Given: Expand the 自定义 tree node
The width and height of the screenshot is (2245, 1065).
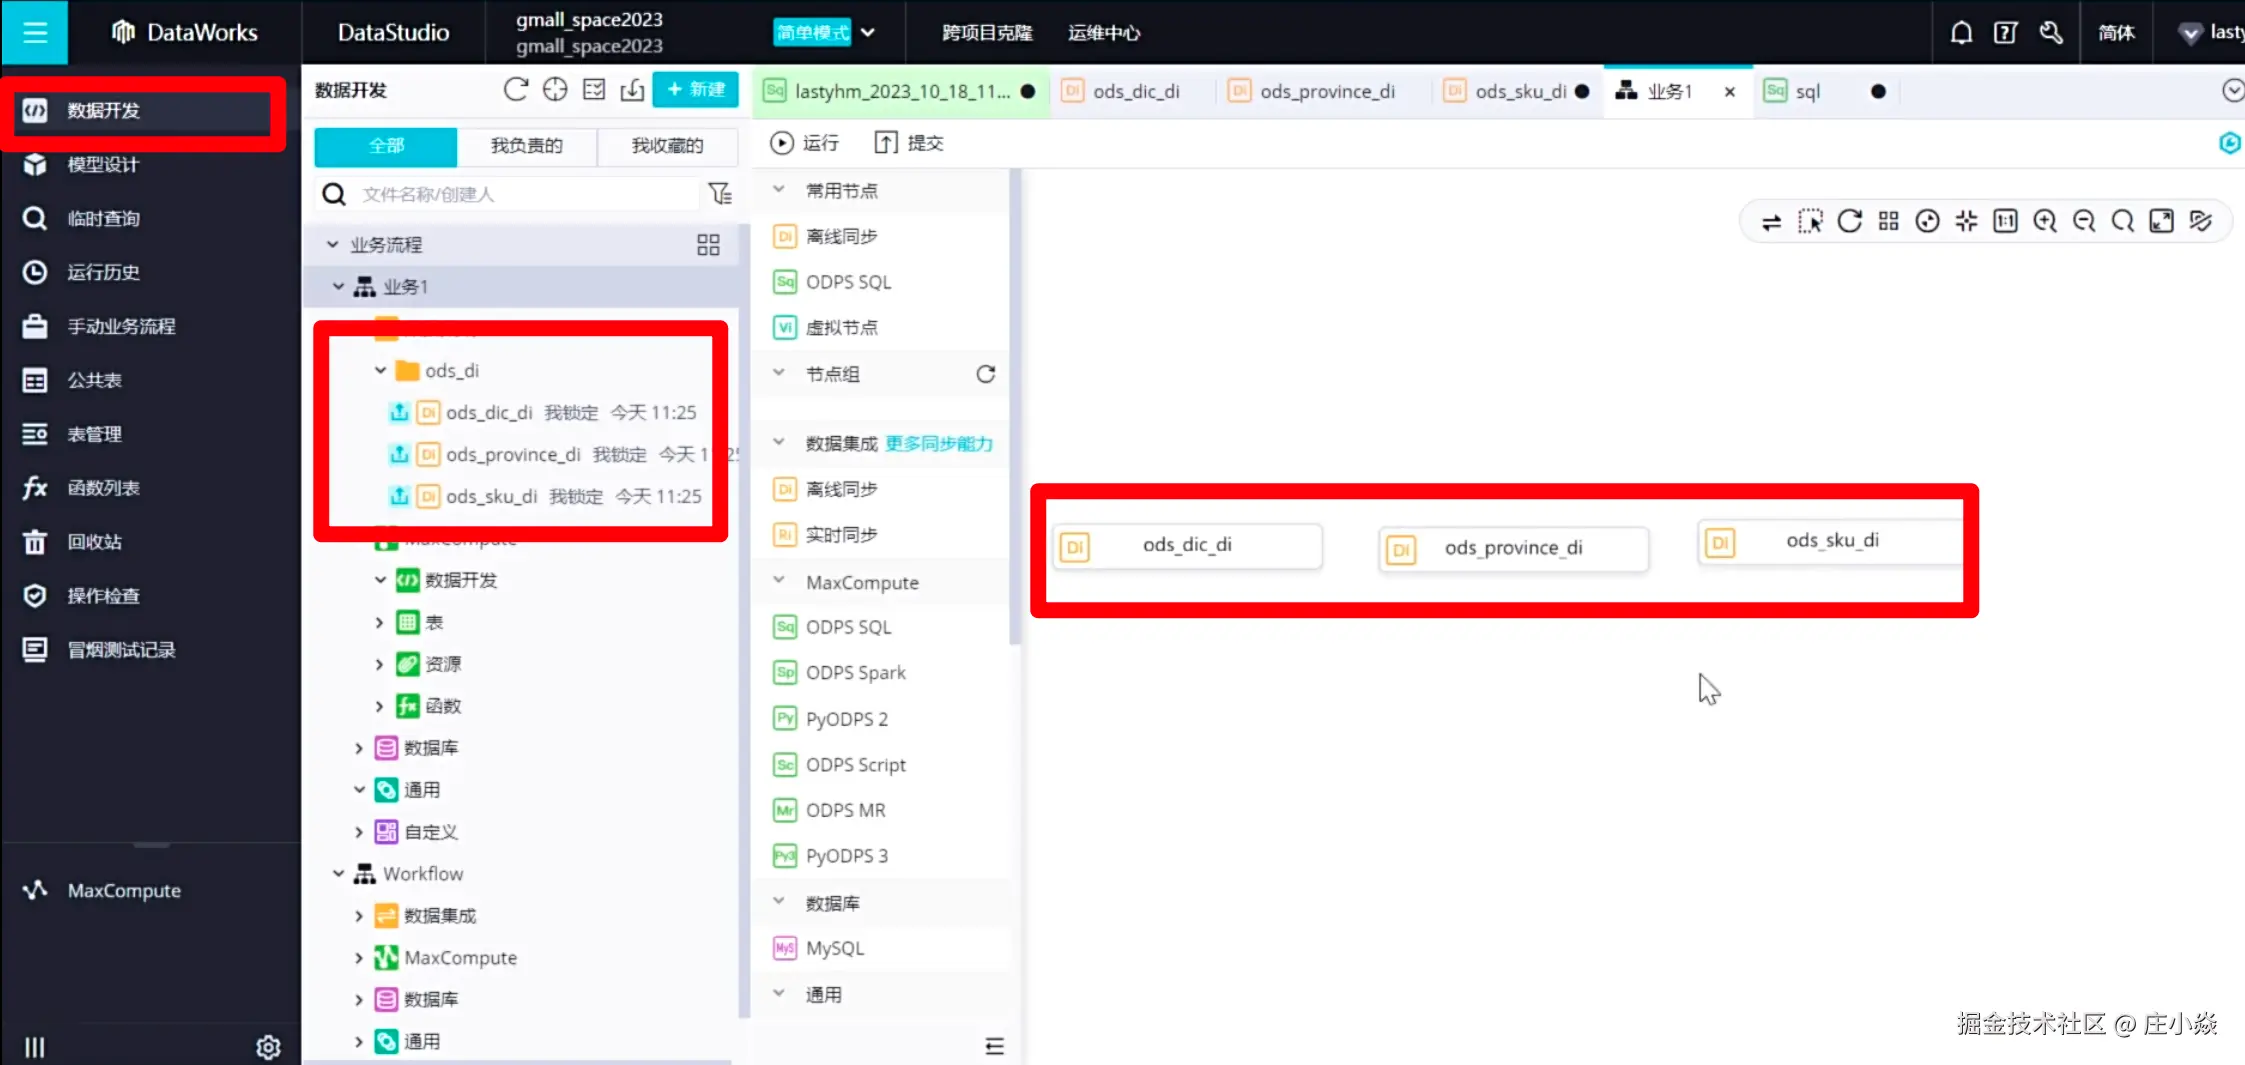Looking at the screenshot, I should [359, 832].
